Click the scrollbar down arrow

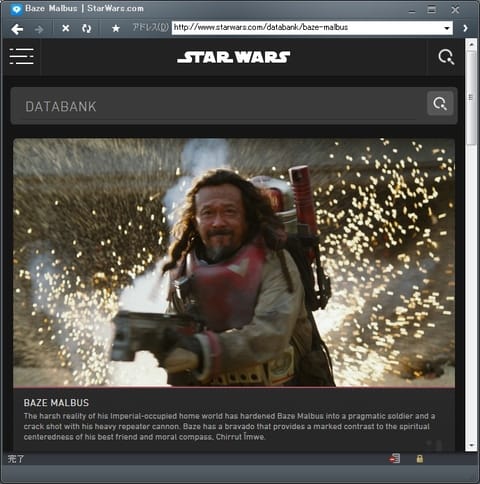click(471, 446)
